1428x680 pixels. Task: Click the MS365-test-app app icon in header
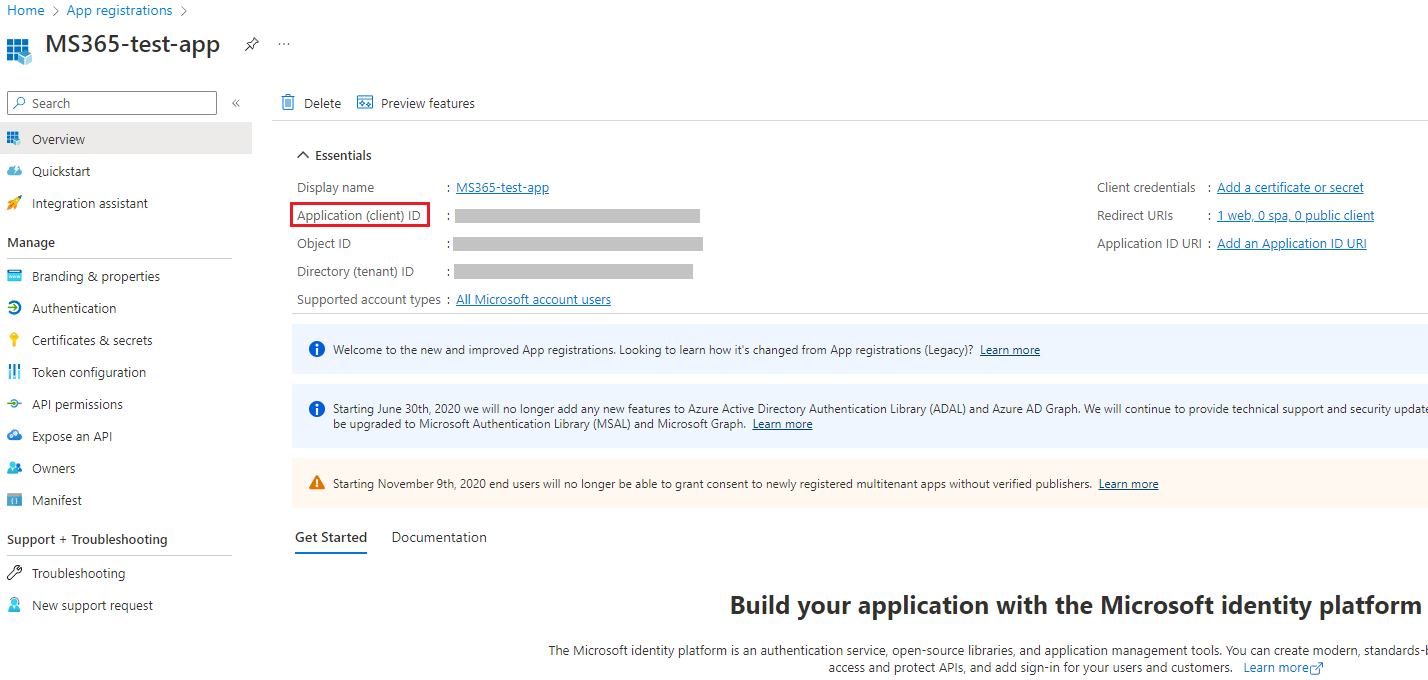coord(19,50)
